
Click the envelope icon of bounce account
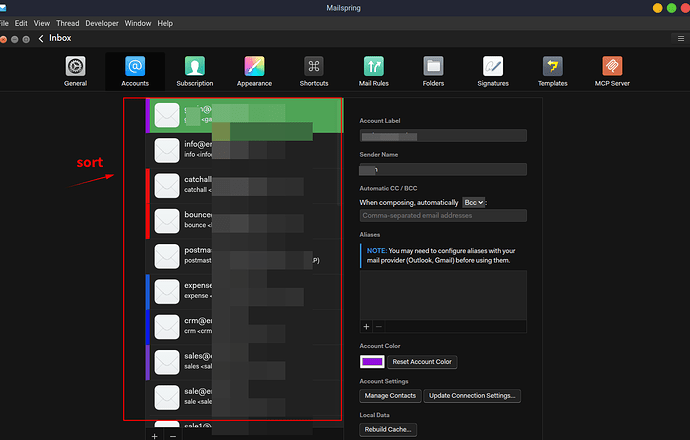point(167,221)
